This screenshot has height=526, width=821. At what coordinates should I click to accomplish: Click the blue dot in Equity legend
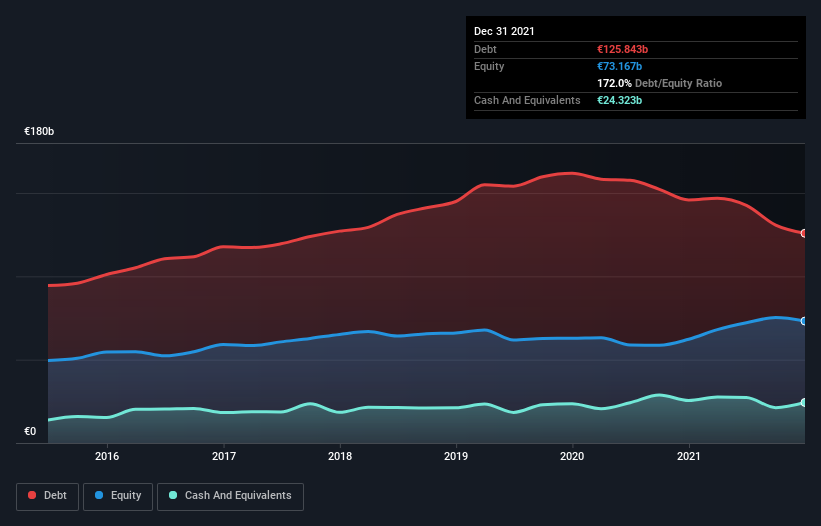(x=99, y=495)
